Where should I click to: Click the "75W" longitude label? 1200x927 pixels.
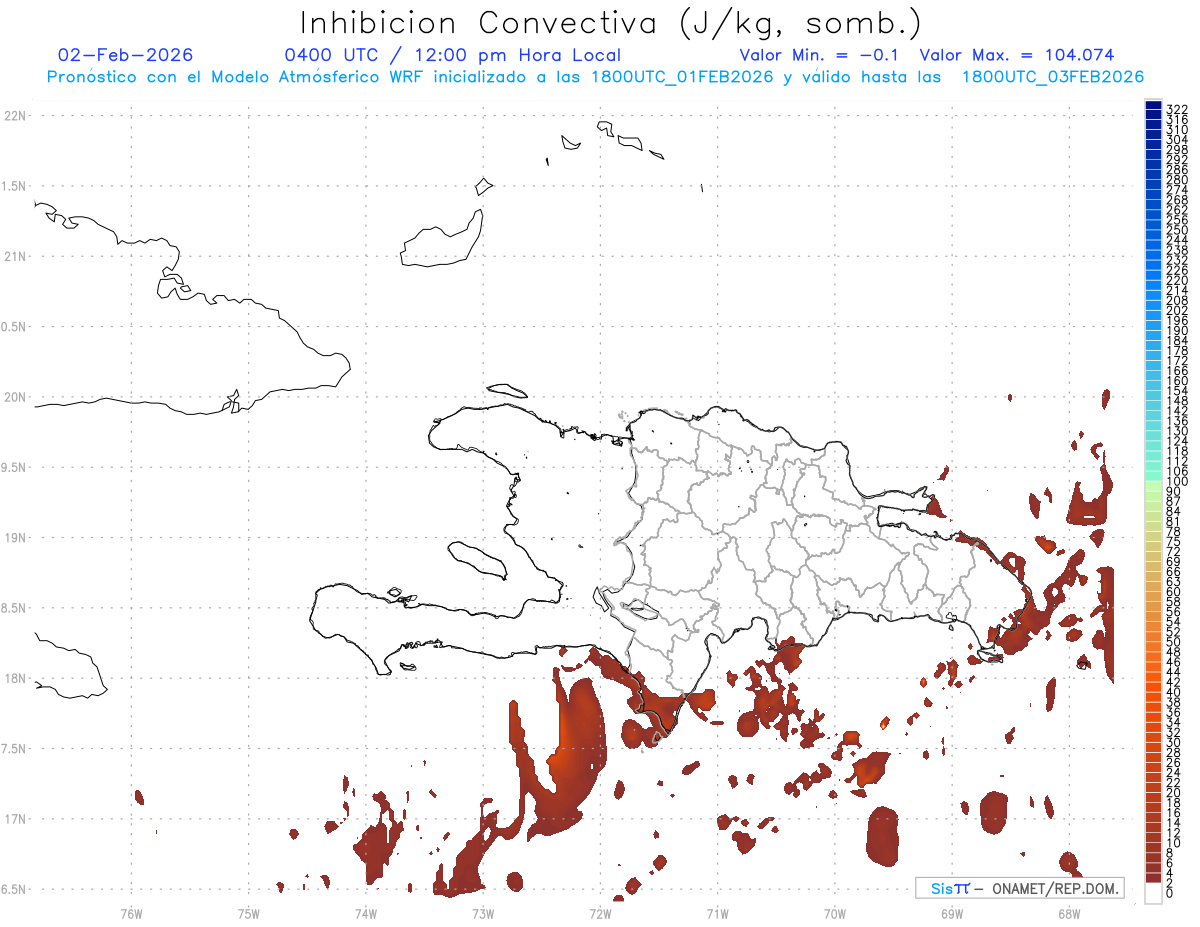click(248, 913)
